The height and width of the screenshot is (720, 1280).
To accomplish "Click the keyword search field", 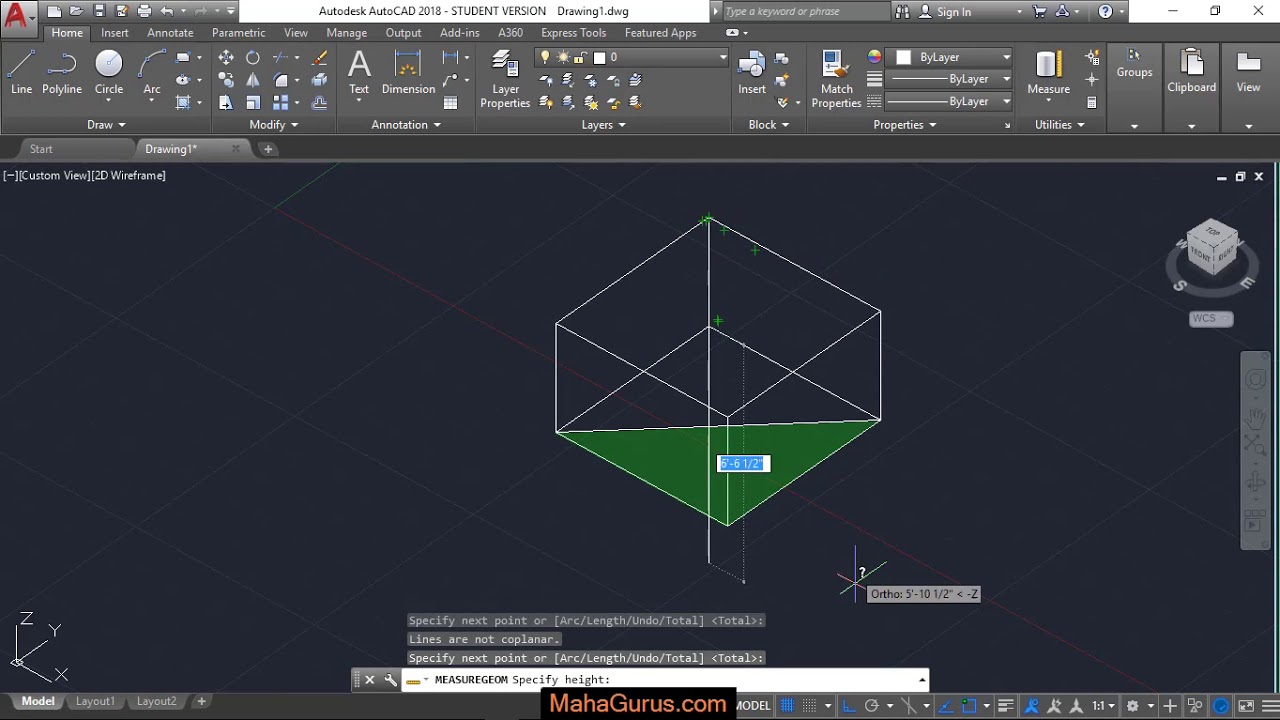I will (x=805, y=12).
